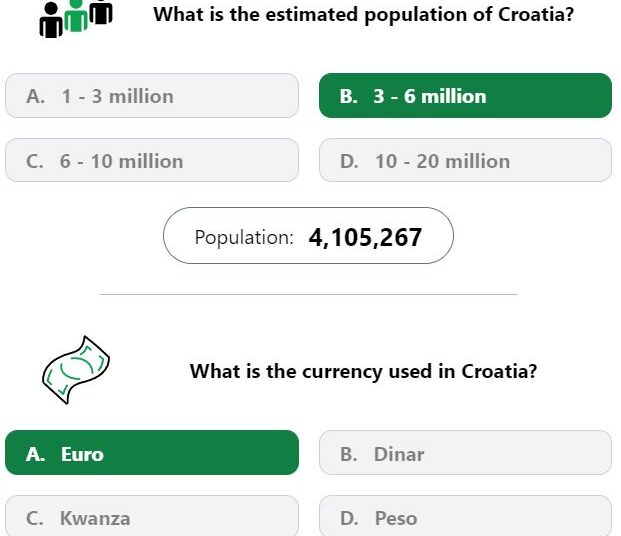This screenshot has height=536, width=621.
Task: Click the "Population:" label text
Action: [244, 238]
